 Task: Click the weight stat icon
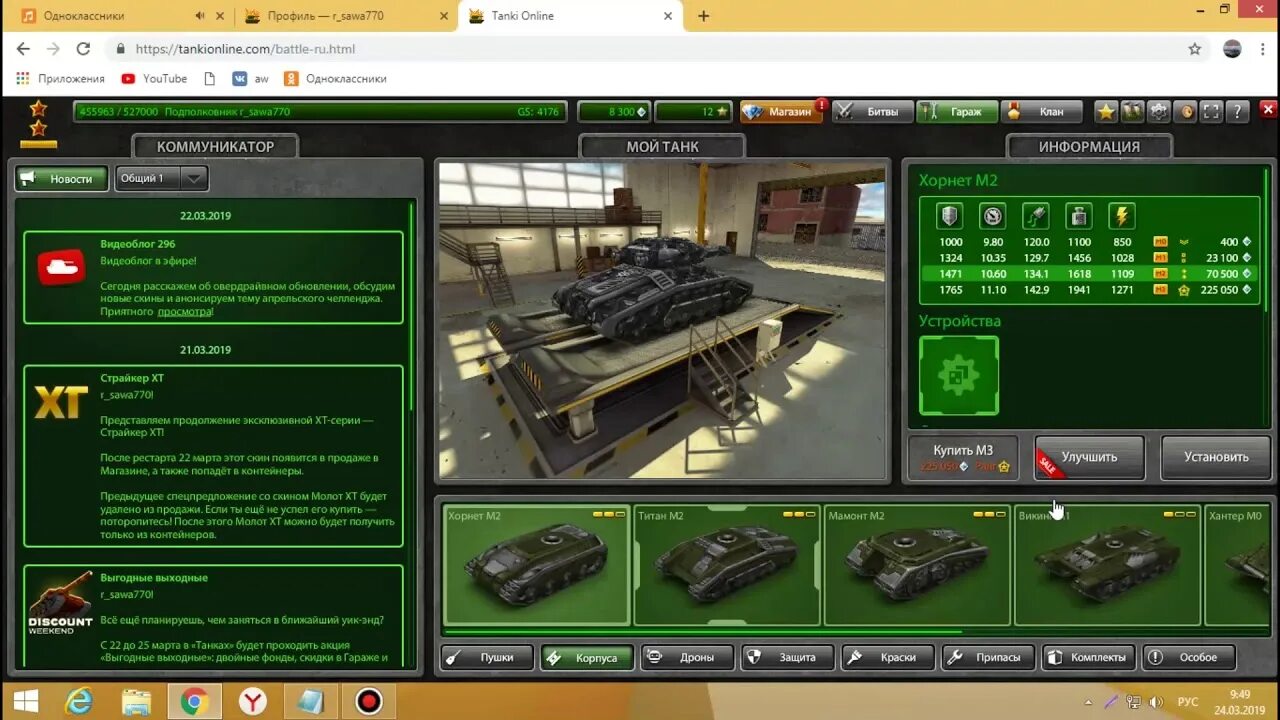(x=1078, y=215)
